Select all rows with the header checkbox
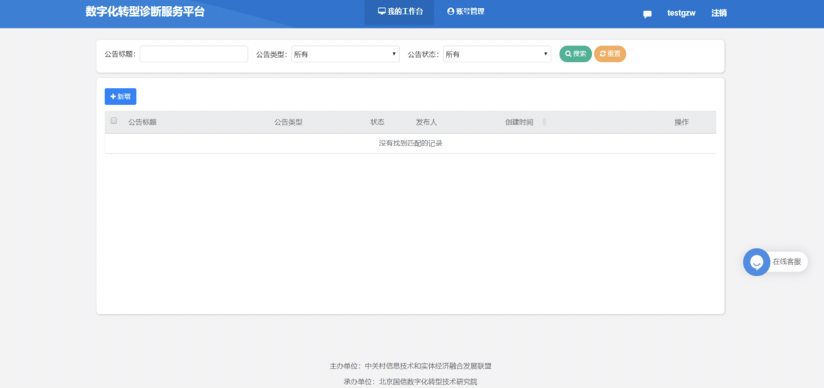 114,121
